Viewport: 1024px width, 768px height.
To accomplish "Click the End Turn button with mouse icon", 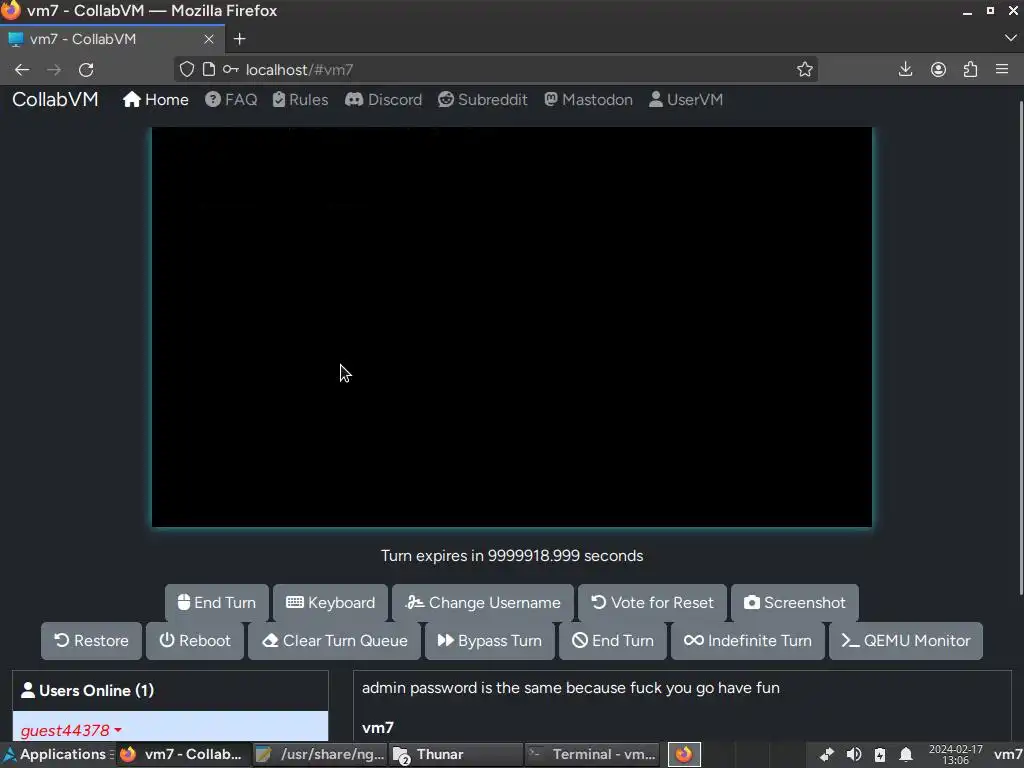I will (217, 603).
